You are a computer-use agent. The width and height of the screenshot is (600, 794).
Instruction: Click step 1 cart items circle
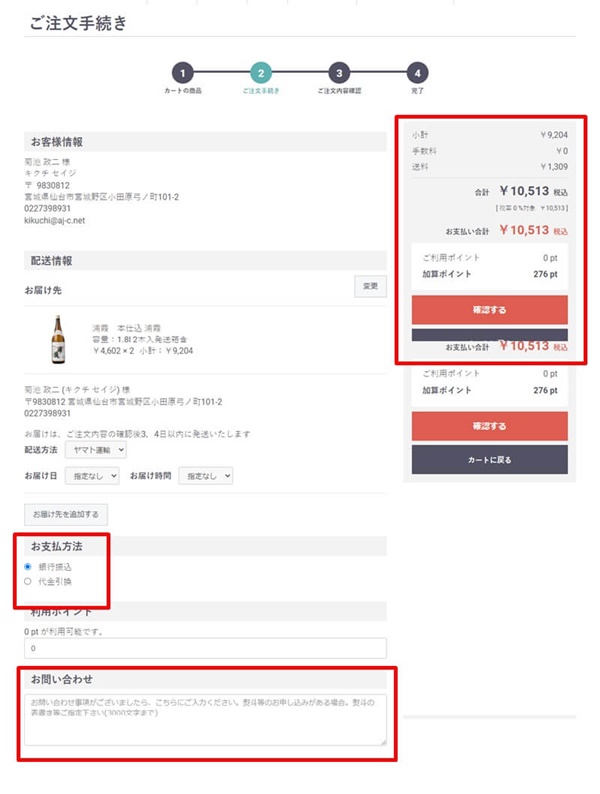(x=181, y=73)
